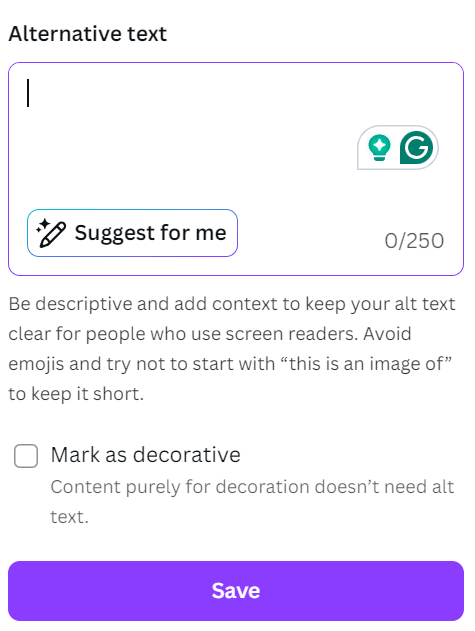Viewport: 475px width, 631px height.
Task: Click the Save button
Action: point(236,591)
